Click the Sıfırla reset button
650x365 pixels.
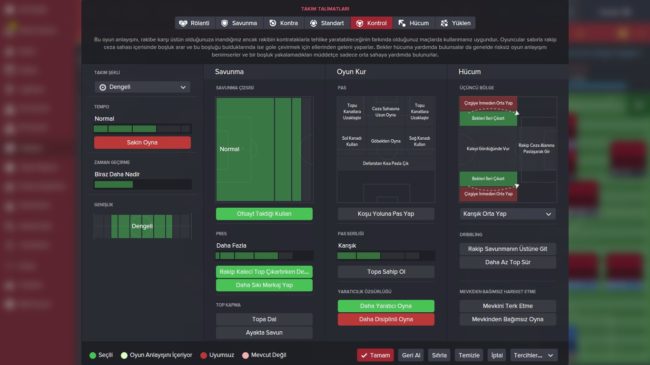439,355
